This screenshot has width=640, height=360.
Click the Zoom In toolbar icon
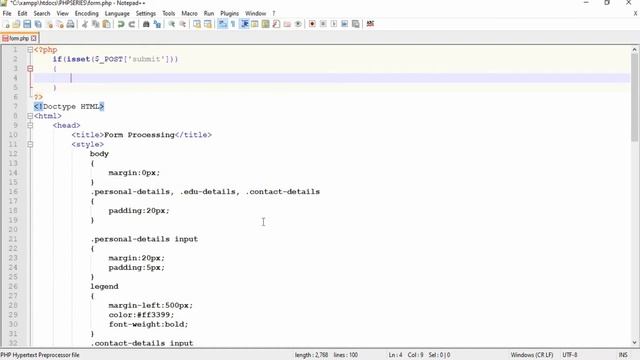click(x=172, y=24)
